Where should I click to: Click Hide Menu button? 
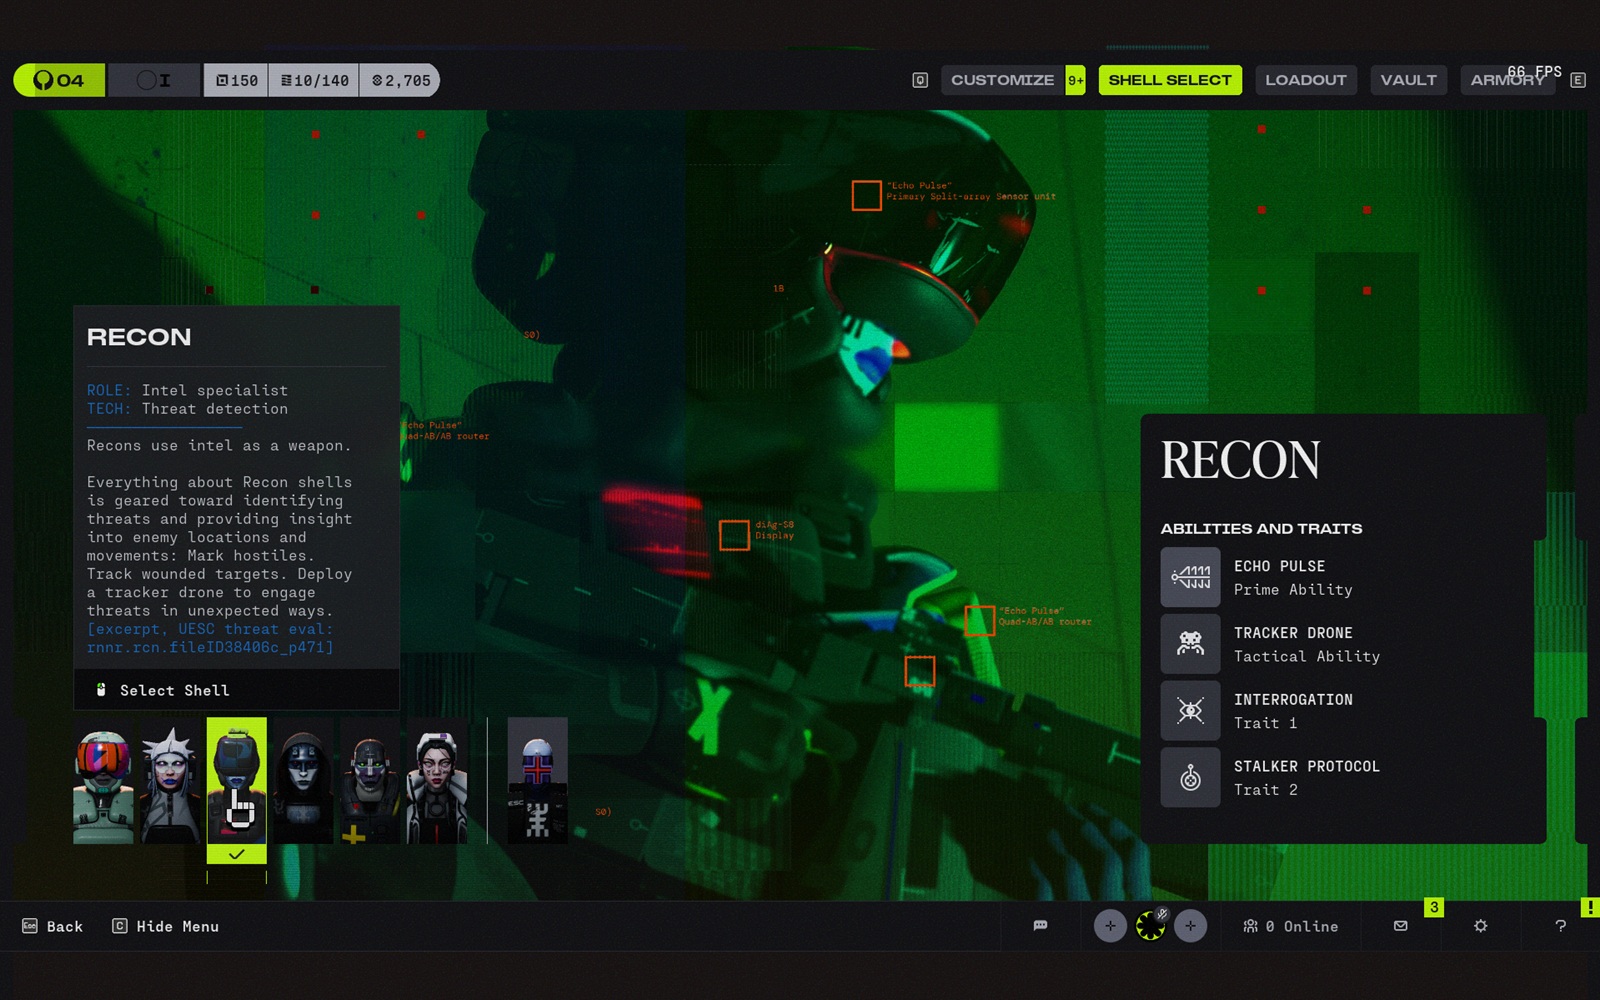point(166,927)
